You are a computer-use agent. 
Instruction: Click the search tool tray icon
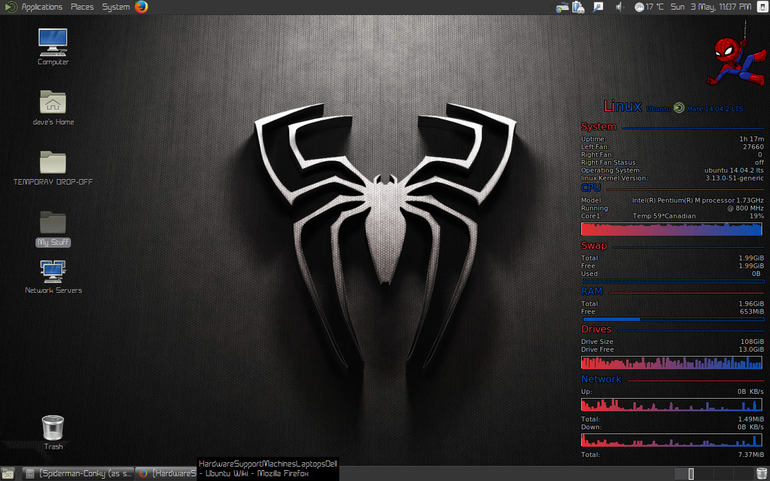coord(598,7)
